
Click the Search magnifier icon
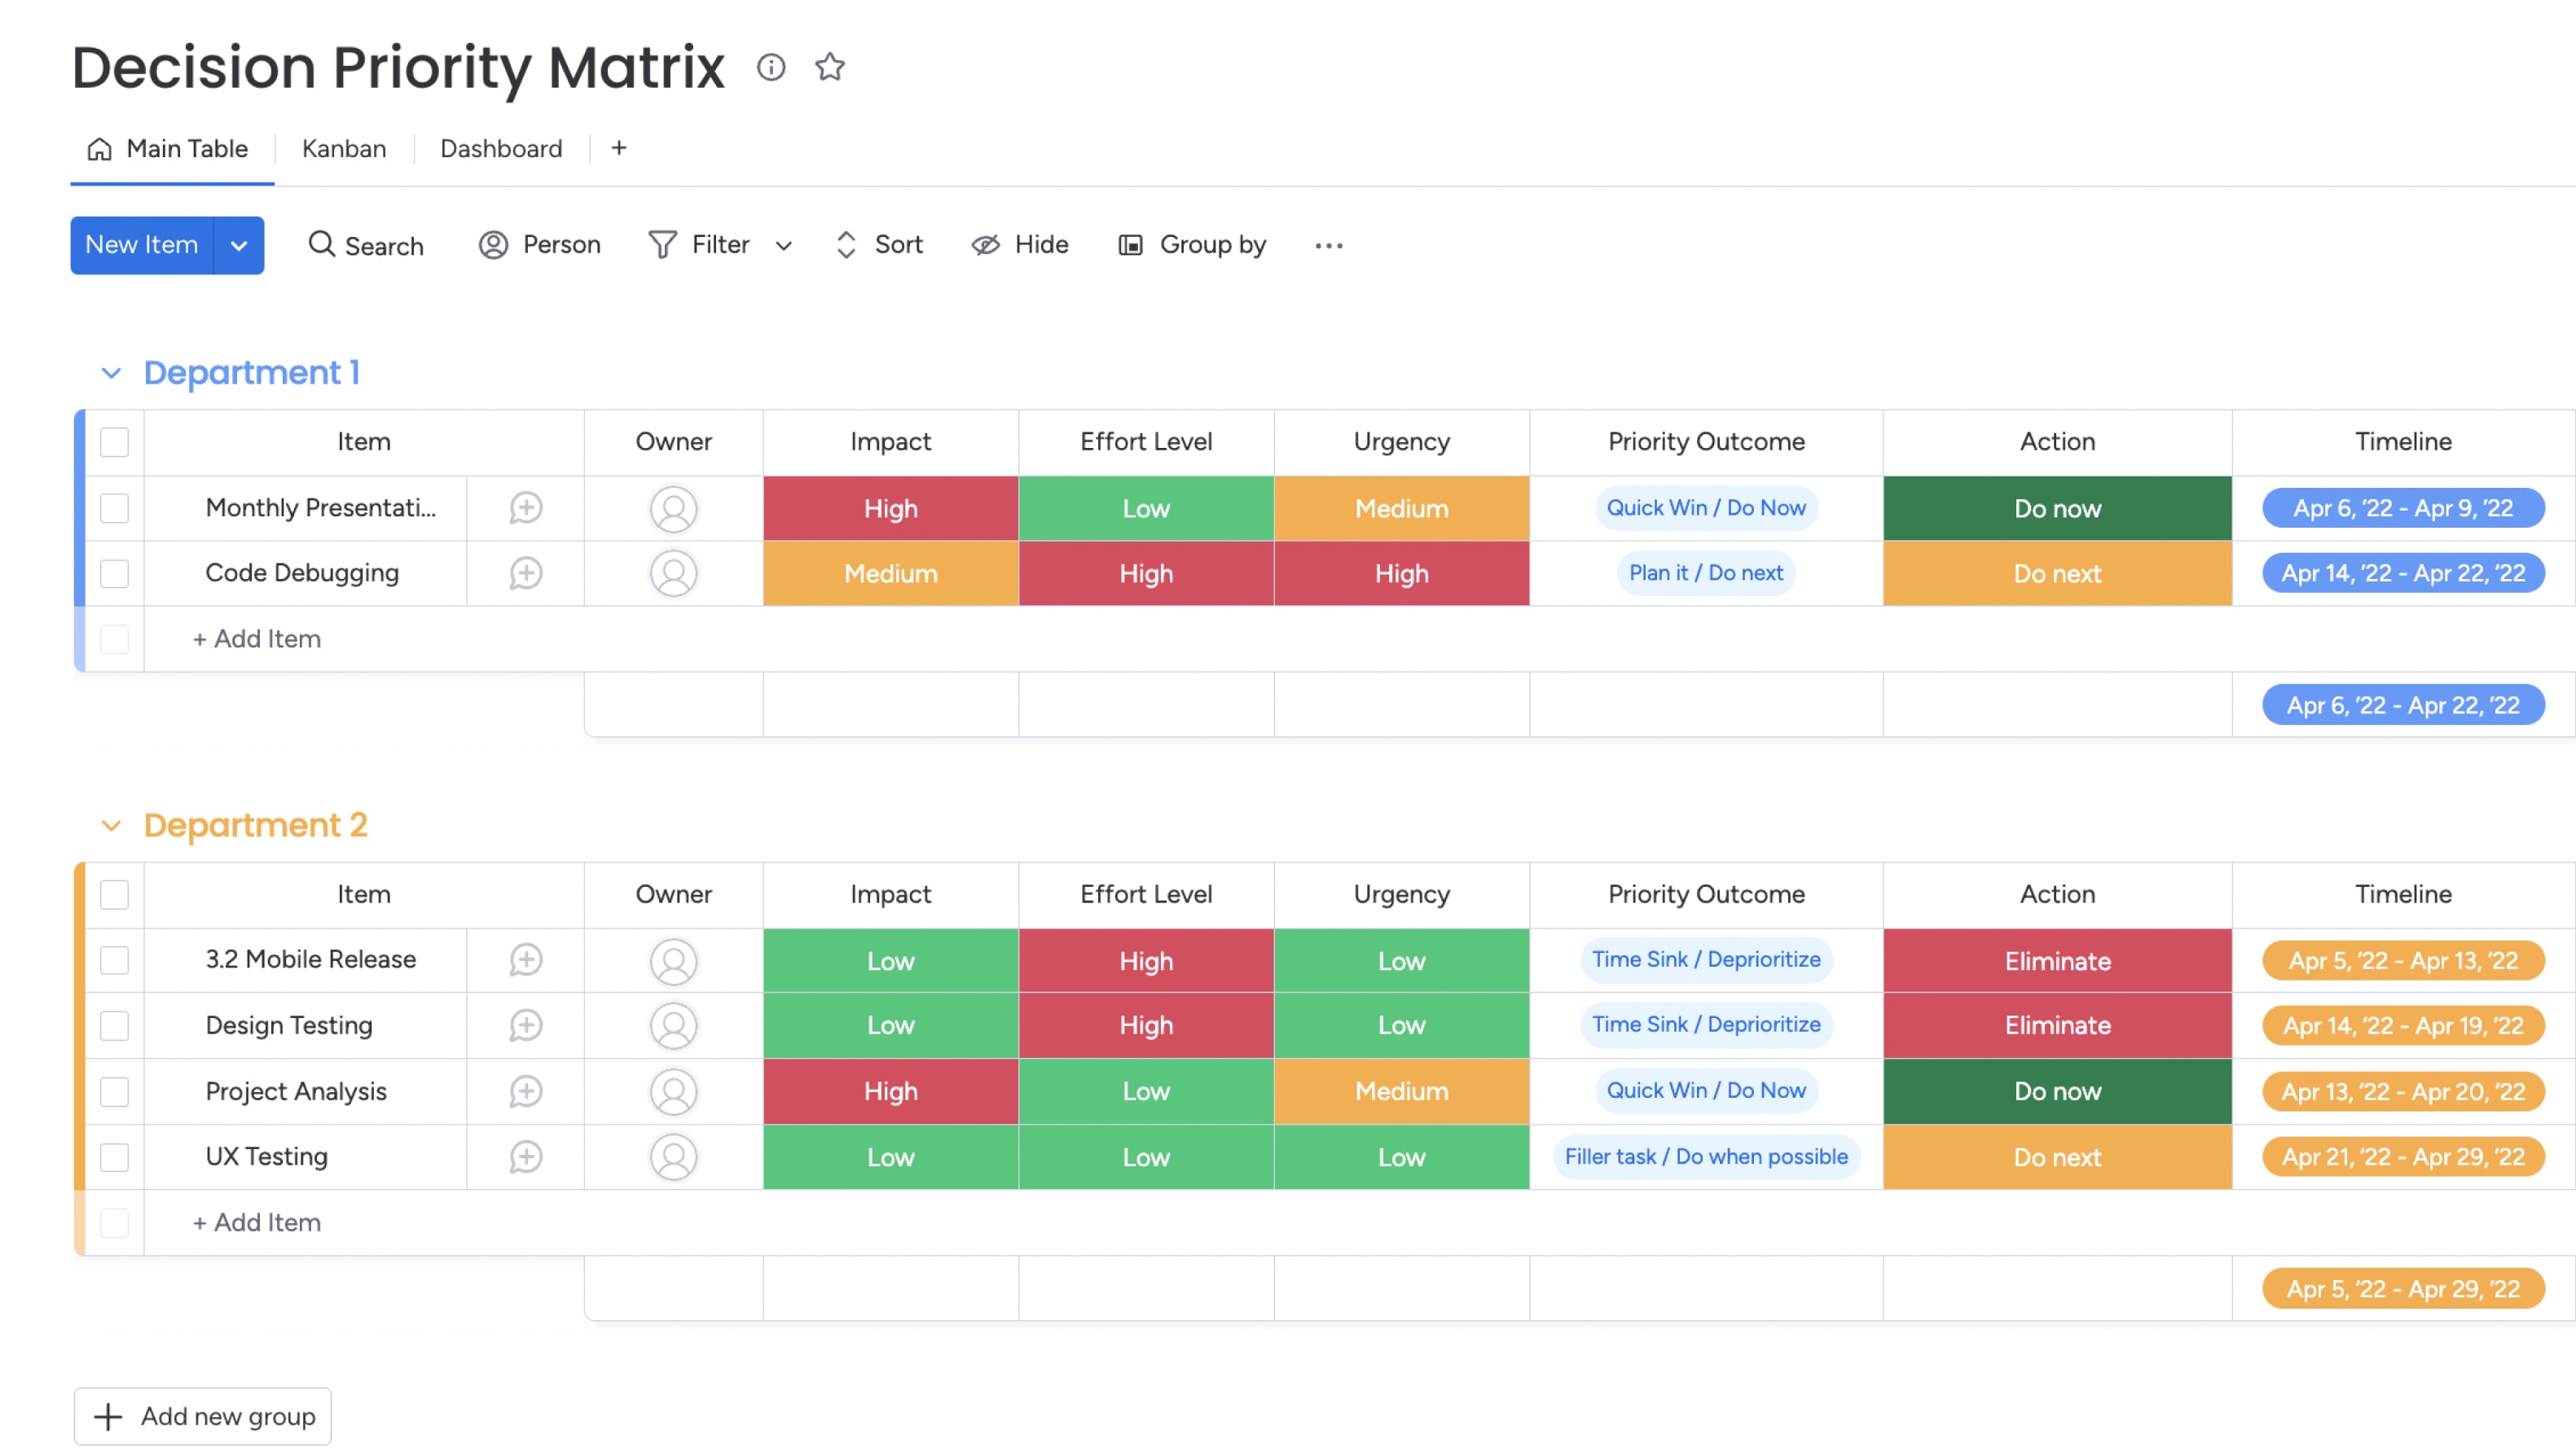pyautogui.click(x=321, y=244)
